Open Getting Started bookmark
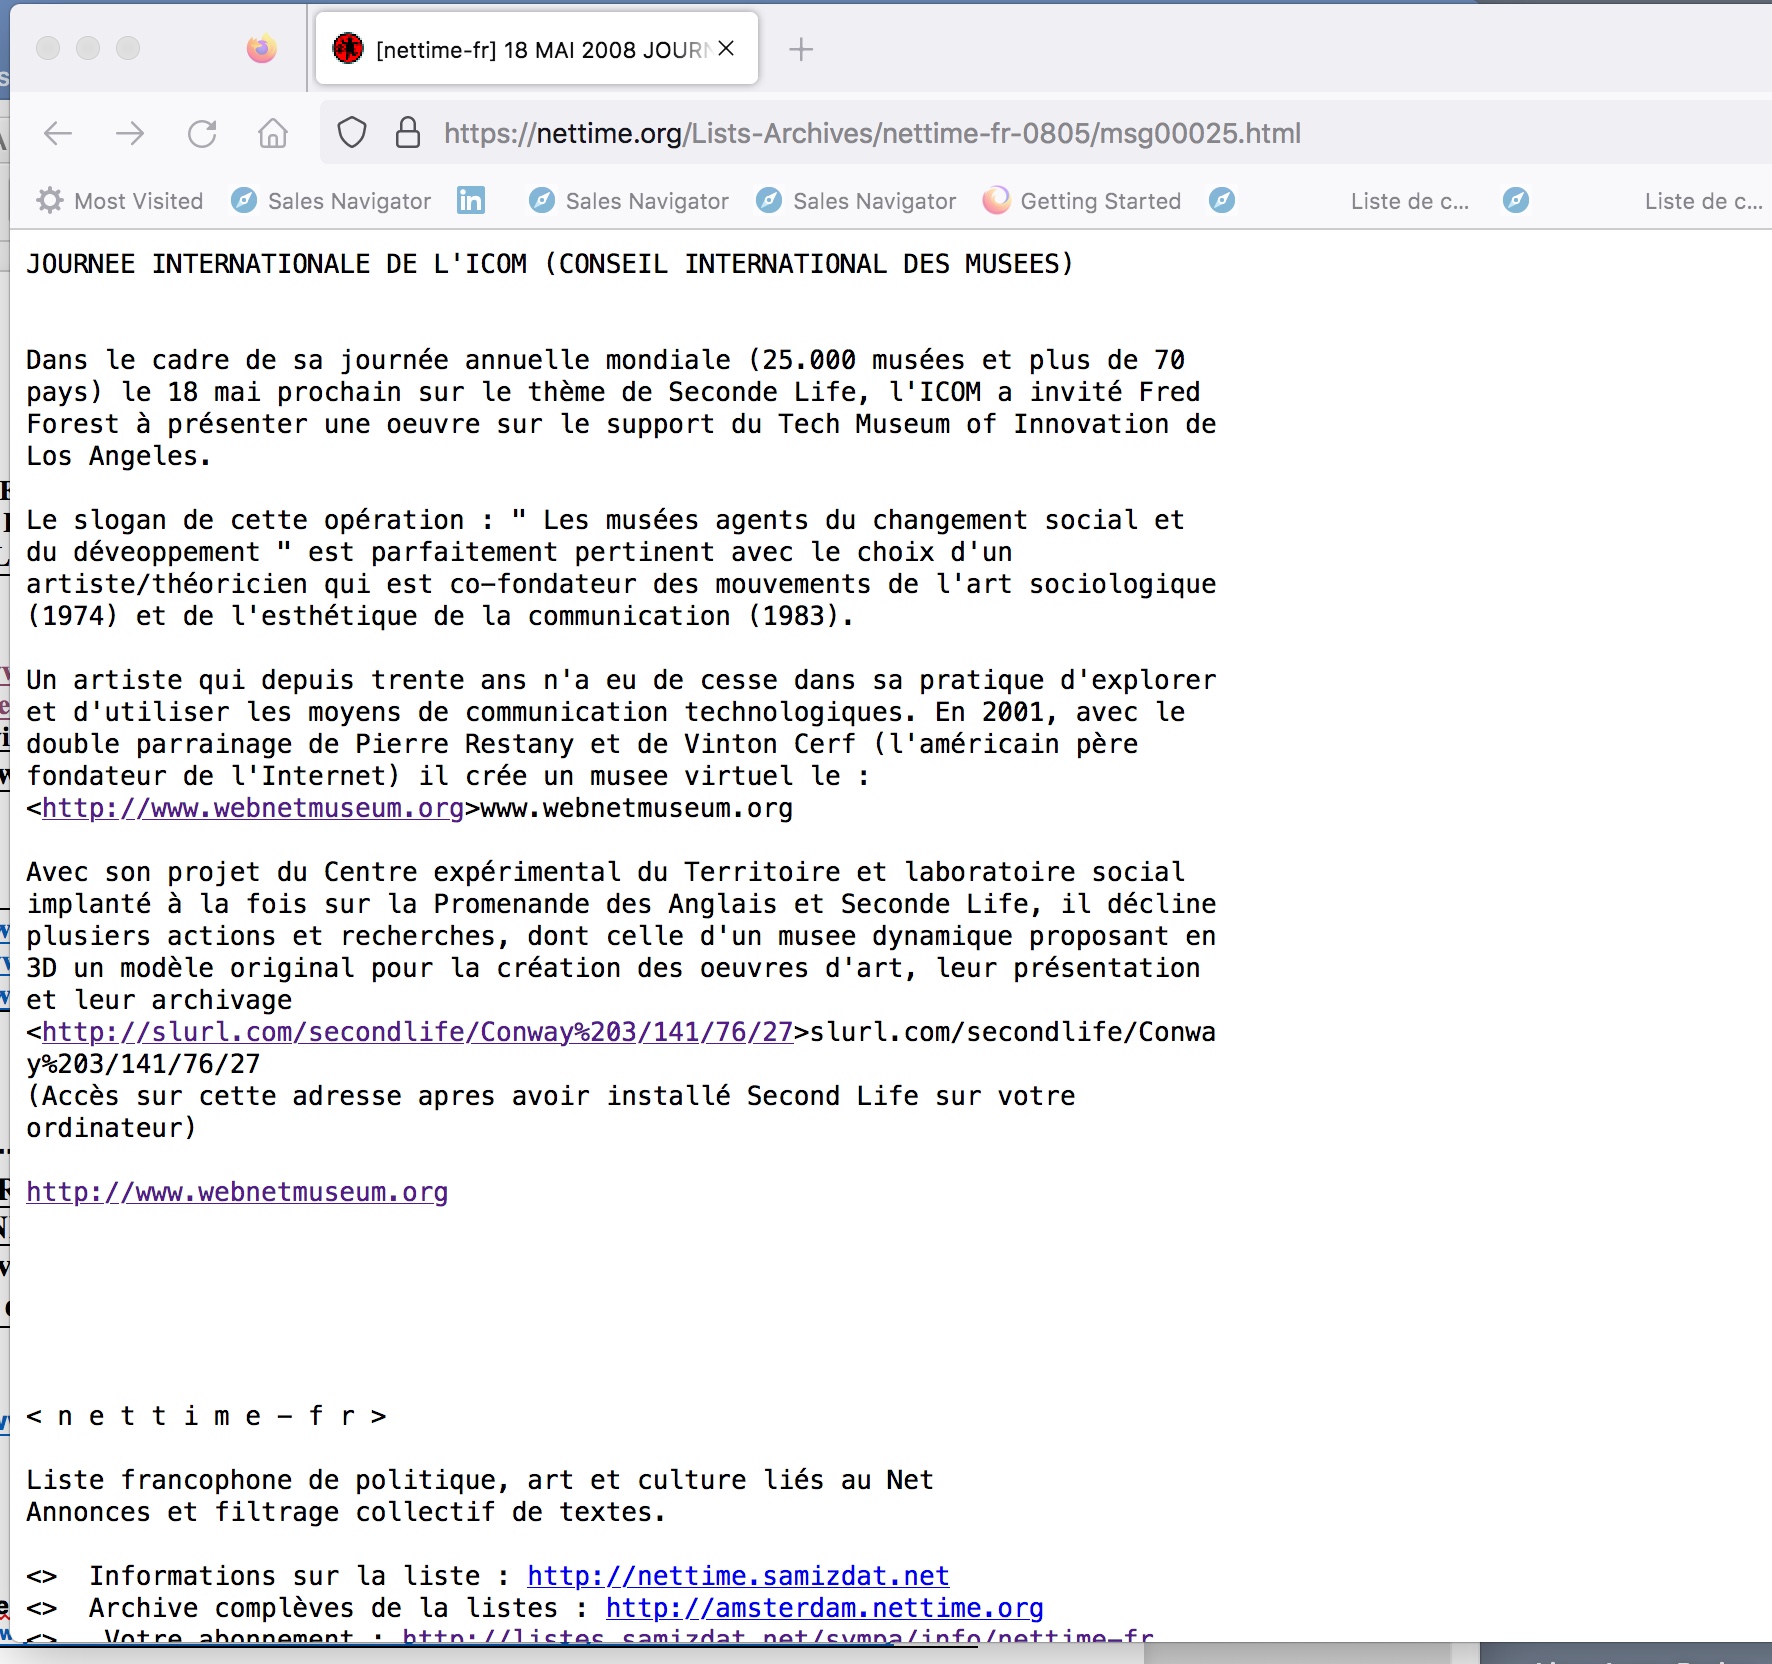The image size is (1772, 1664). 1082,201
